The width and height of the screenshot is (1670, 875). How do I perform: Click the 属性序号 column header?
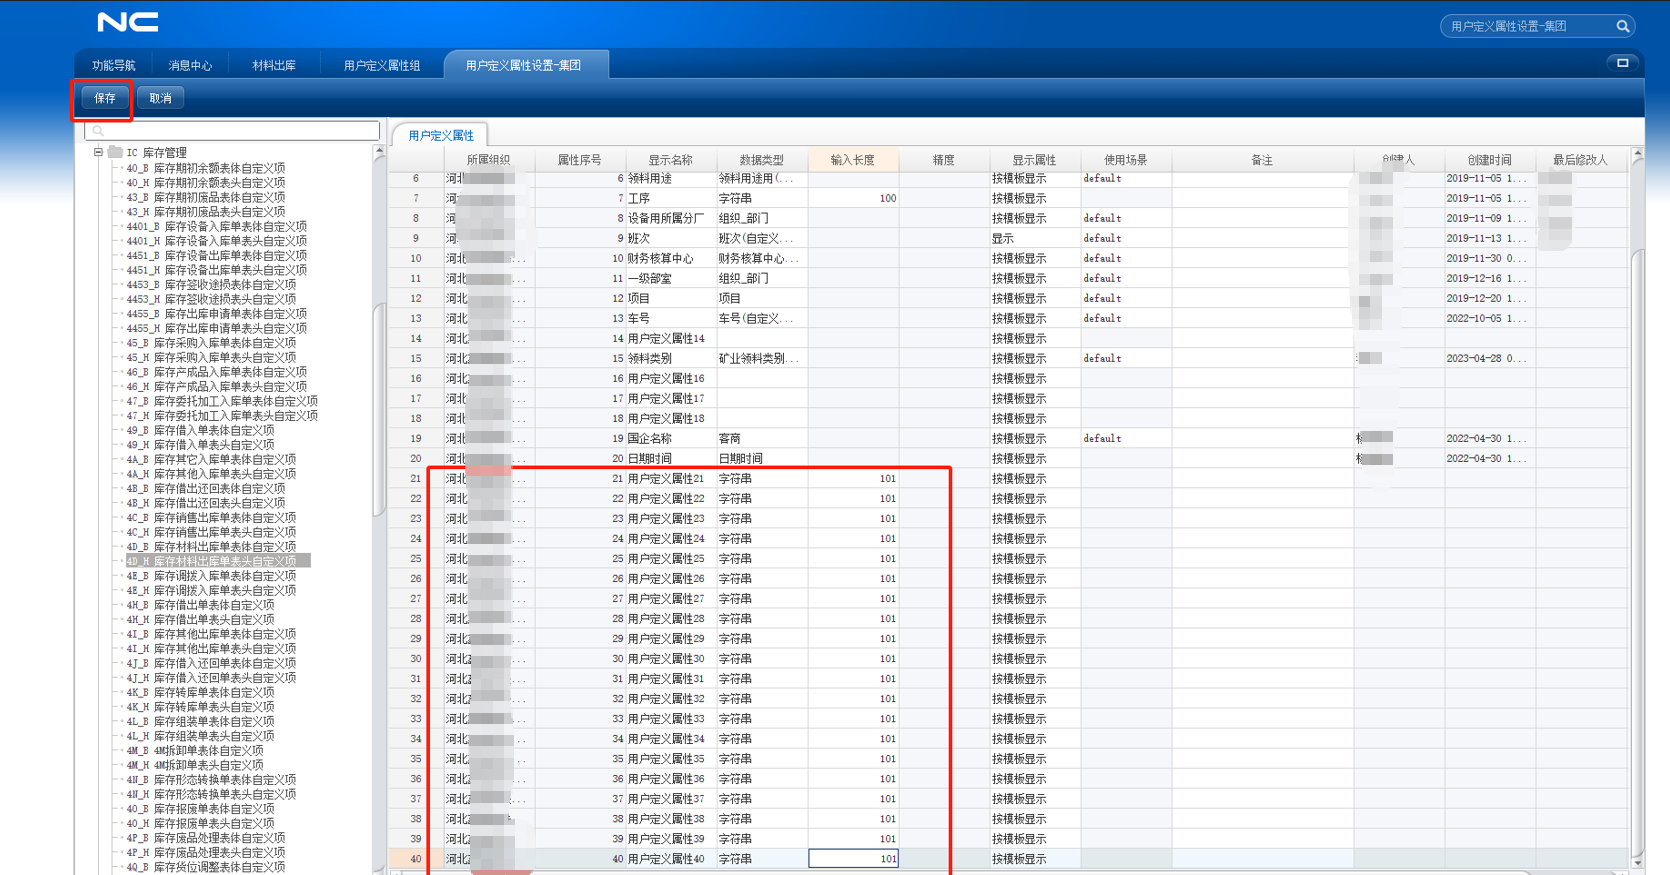[x=580, y=160]
